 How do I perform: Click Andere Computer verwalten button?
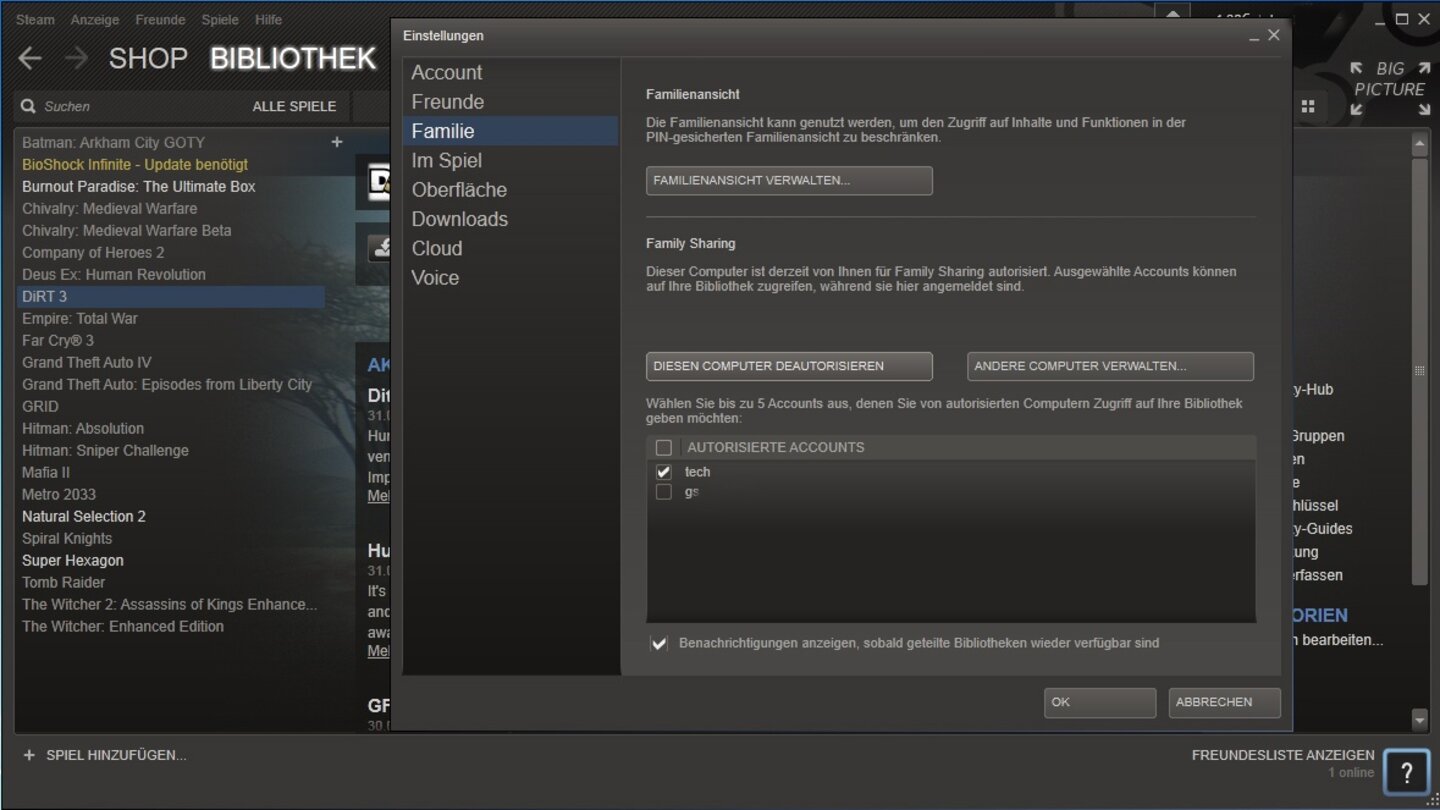coord(1110,366)
